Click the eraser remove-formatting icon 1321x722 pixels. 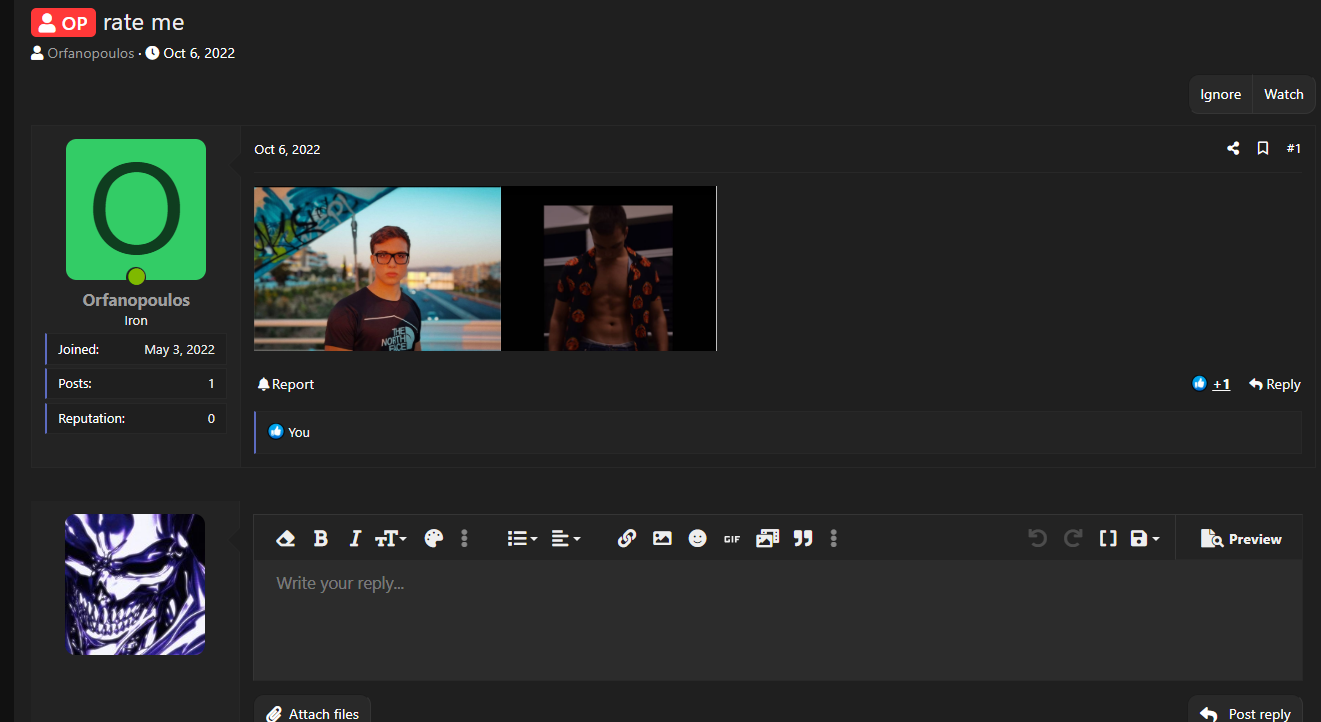[x=285, y=539]
